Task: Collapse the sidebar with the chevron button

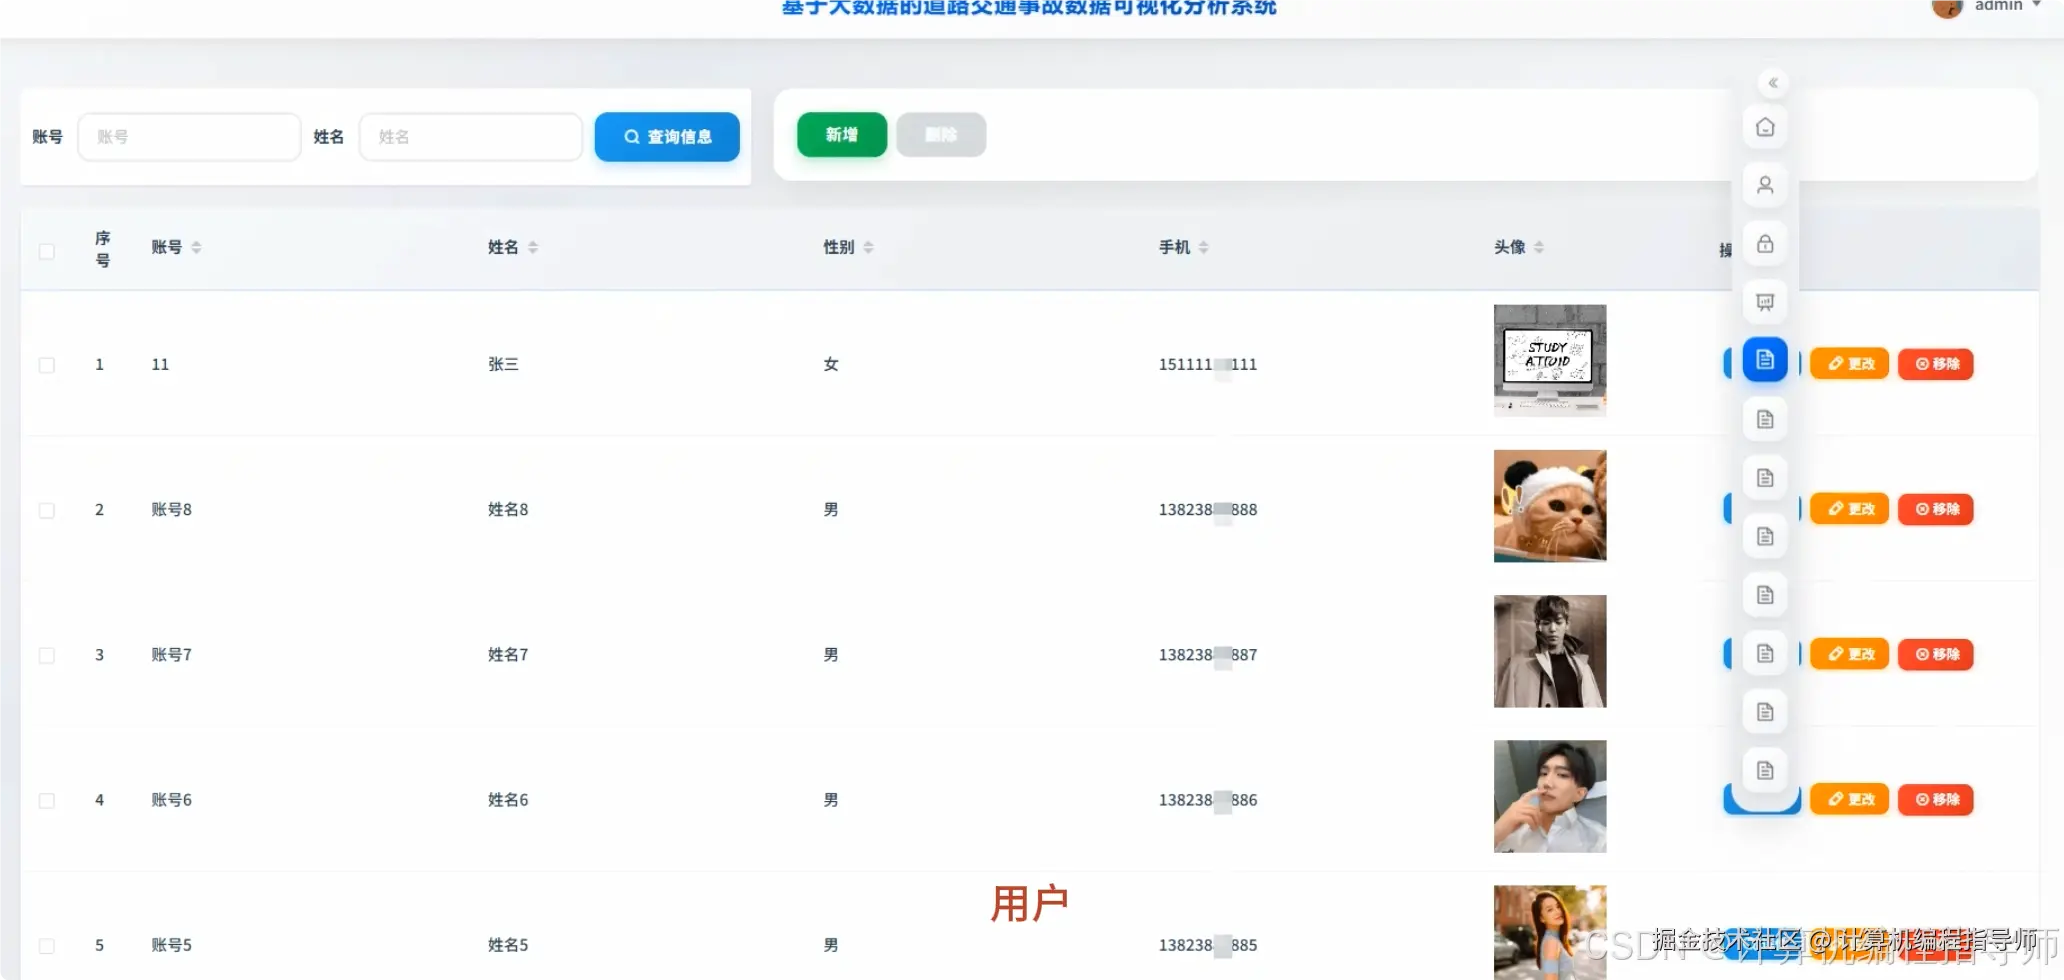Action: point(1773,82)
